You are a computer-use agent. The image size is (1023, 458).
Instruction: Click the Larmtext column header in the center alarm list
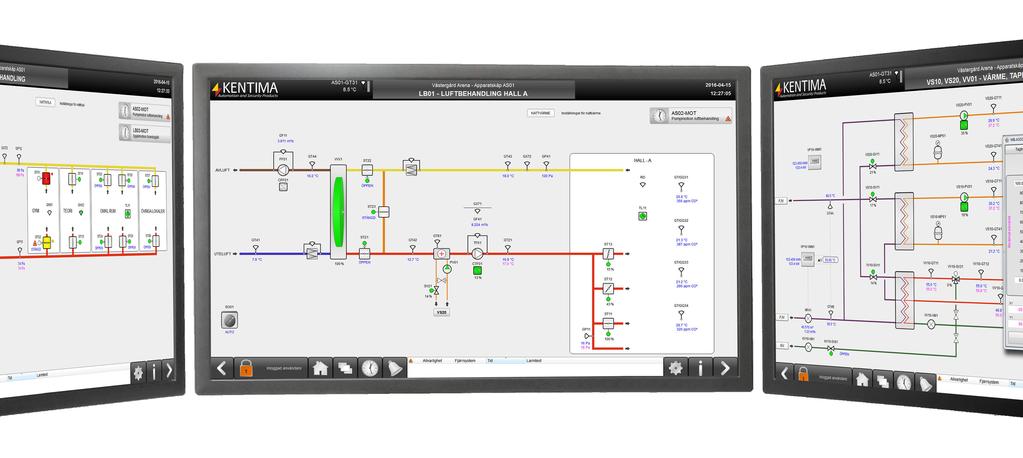534,360
